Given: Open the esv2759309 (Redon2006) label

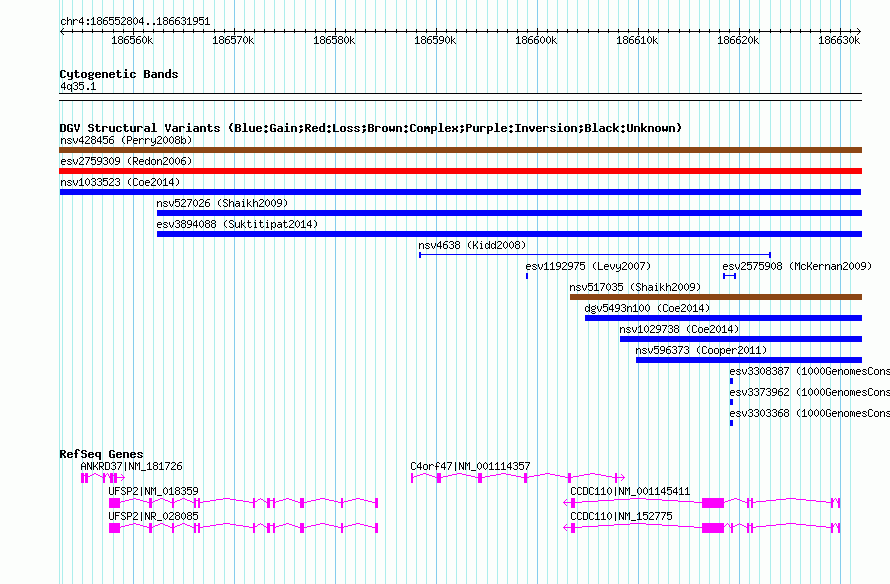Looking at the screenshot, I should [126, 161].
